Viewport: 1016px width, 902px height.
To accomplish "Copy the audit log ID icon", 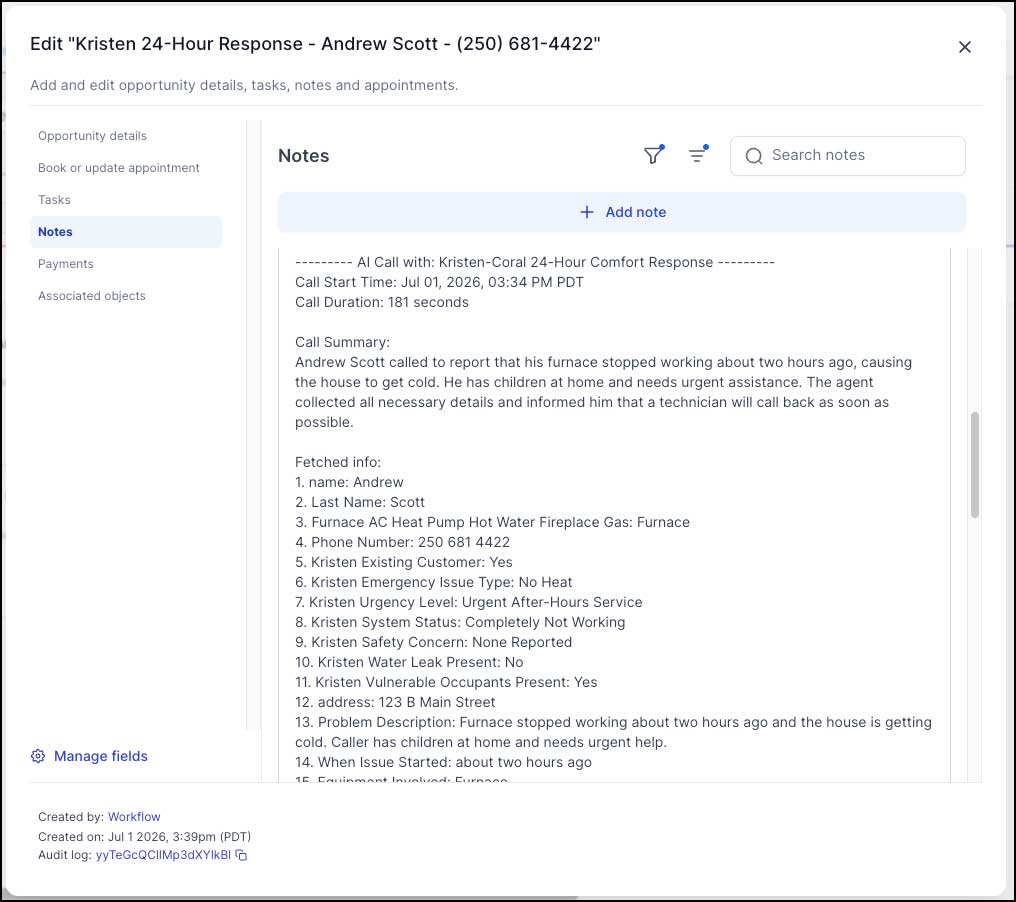I will [x=241, y=855].
